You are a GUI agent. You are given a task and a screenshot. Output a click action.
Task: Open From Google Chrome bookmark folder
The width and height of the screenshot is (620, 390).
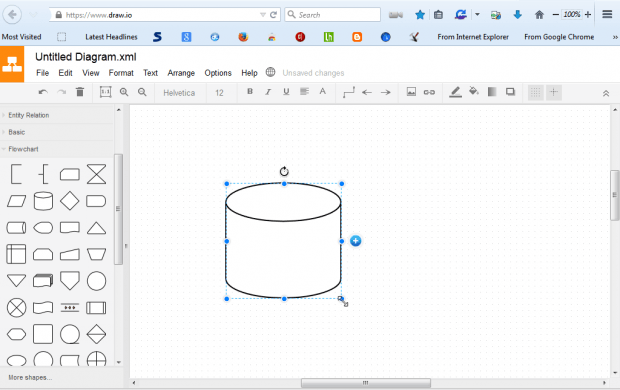coord(559,37)
